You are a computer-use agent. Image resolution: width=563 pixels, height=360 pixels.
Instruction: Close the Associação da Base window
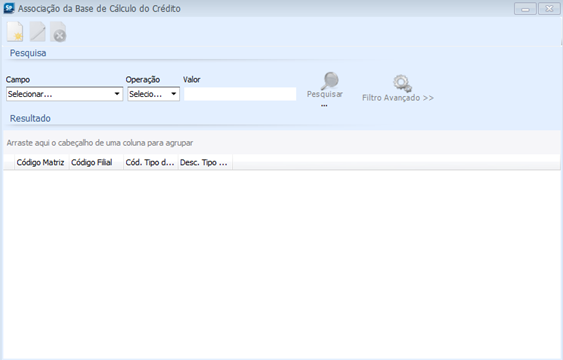coord(549,8)
